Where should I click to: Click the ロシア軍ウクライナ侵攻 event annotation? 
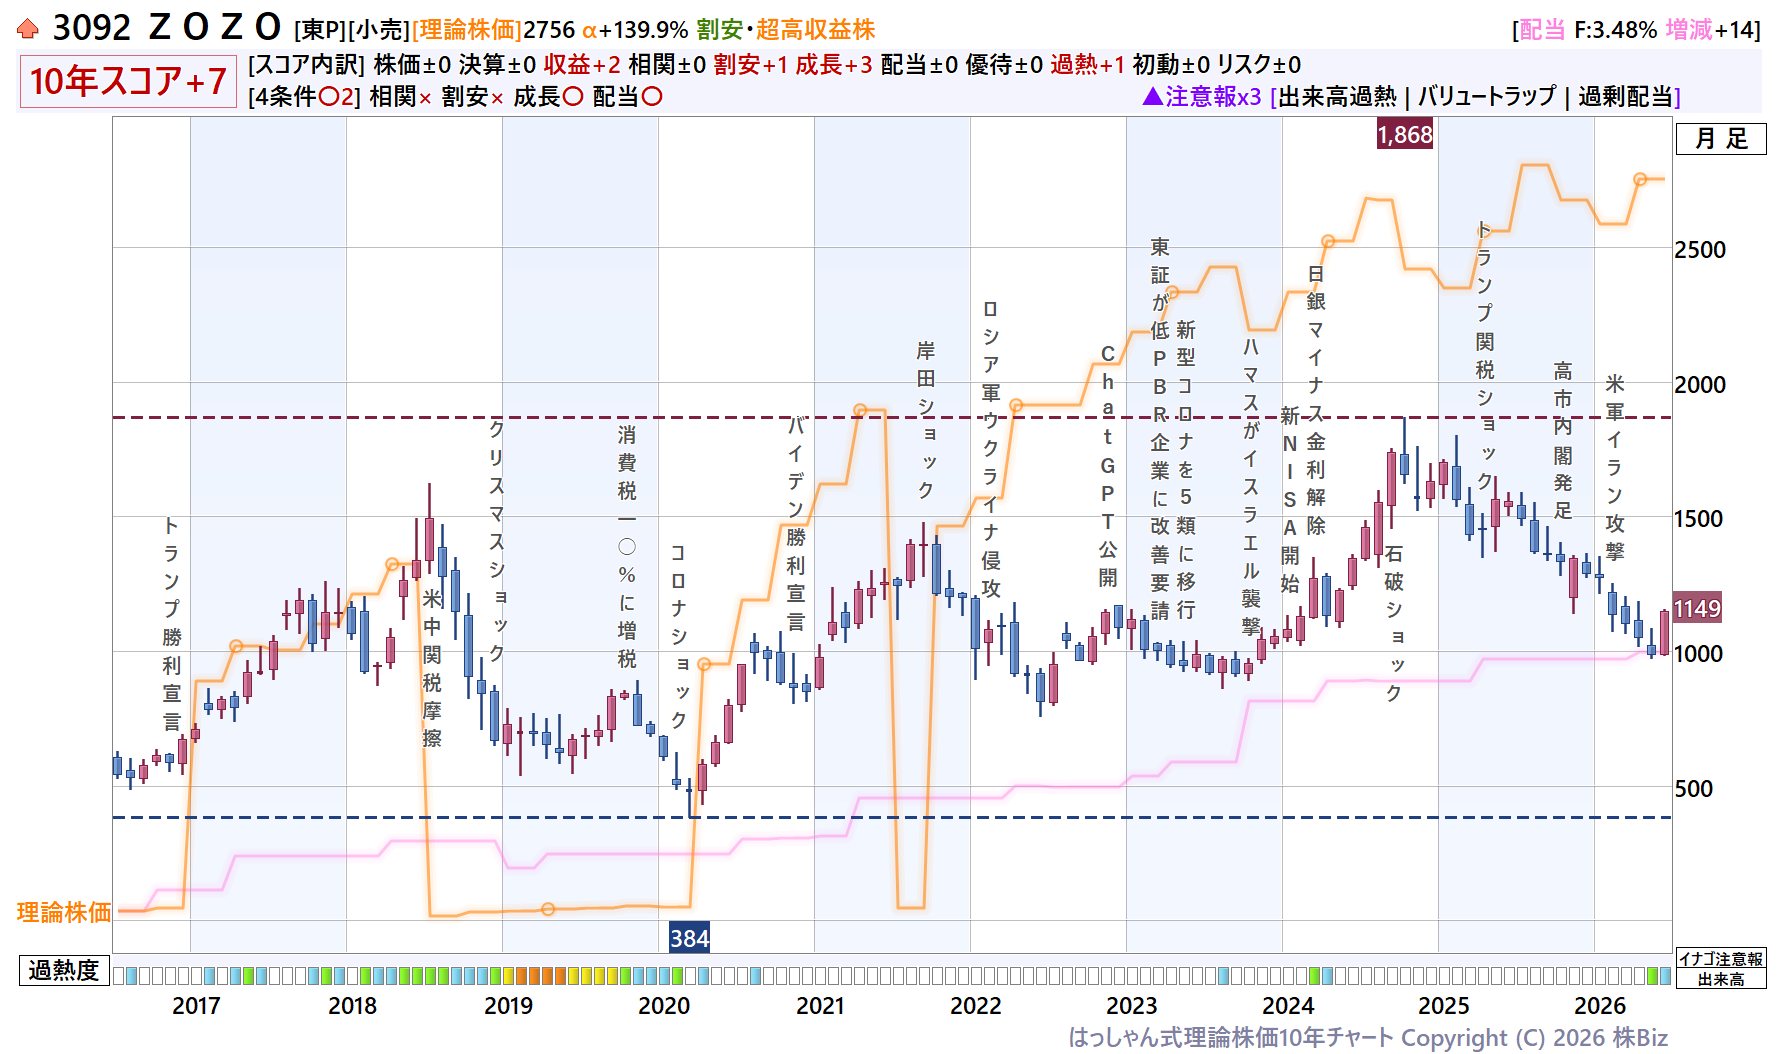[991, 449]
